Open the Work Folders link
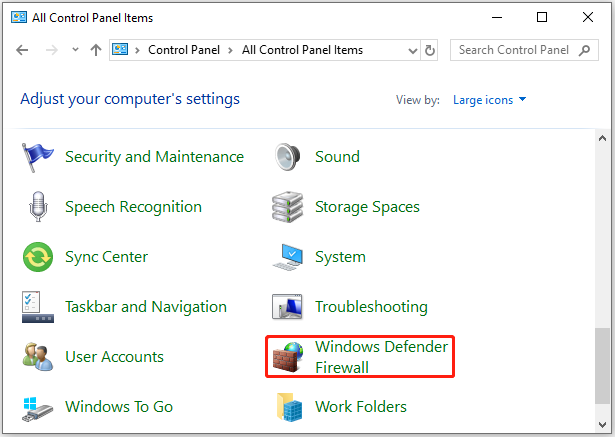This screenshot has width=615, height=437. tap(361, 407)
